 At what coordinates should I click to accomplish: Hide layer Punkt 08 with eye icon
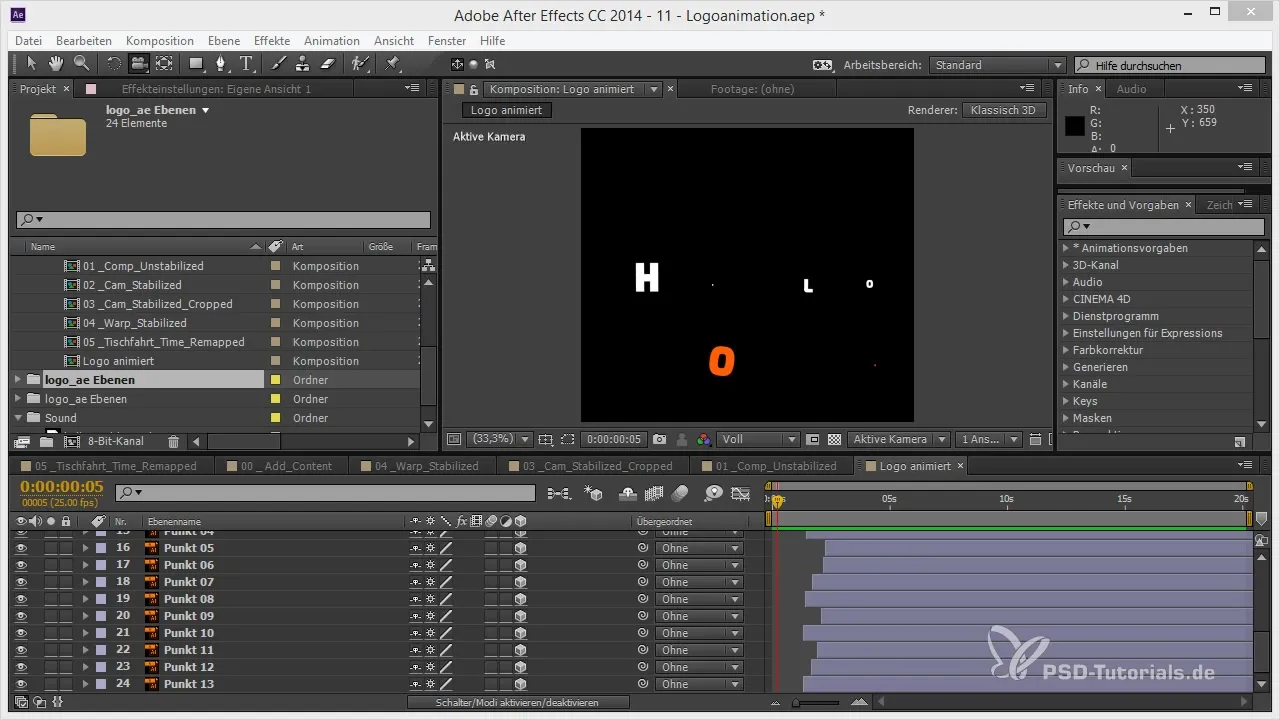coord(21,599)
